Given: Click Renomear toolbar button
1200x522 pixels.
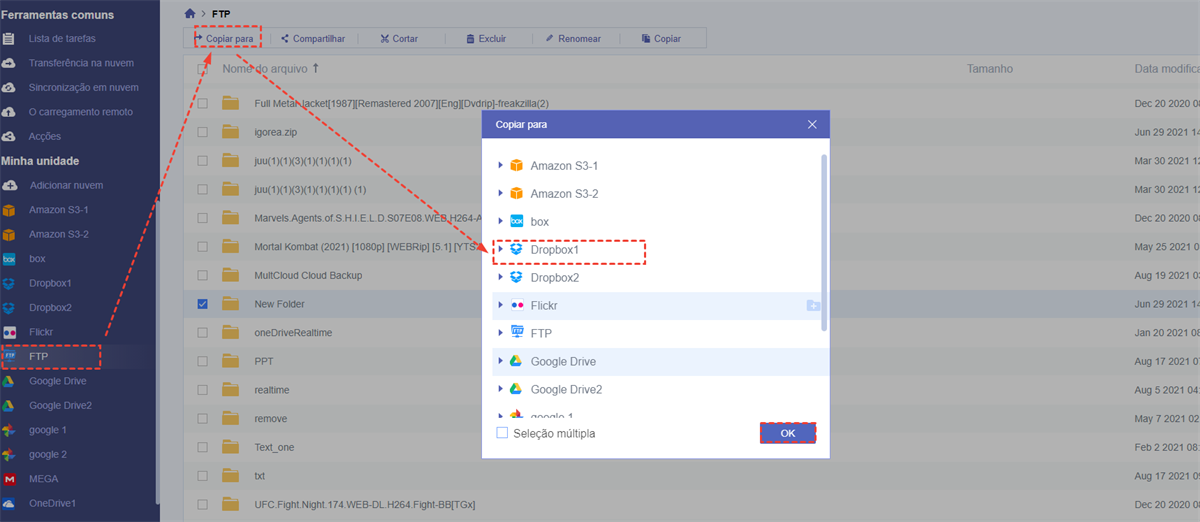Looking at the screenshot, I should [573, 38].
